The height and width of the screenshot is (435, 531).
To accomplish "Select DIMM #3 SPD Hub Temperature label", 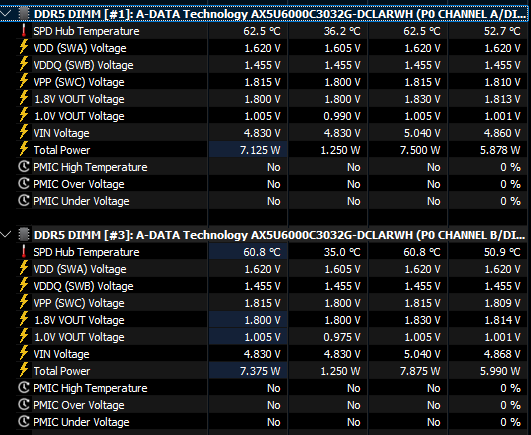I will [86, 252].
